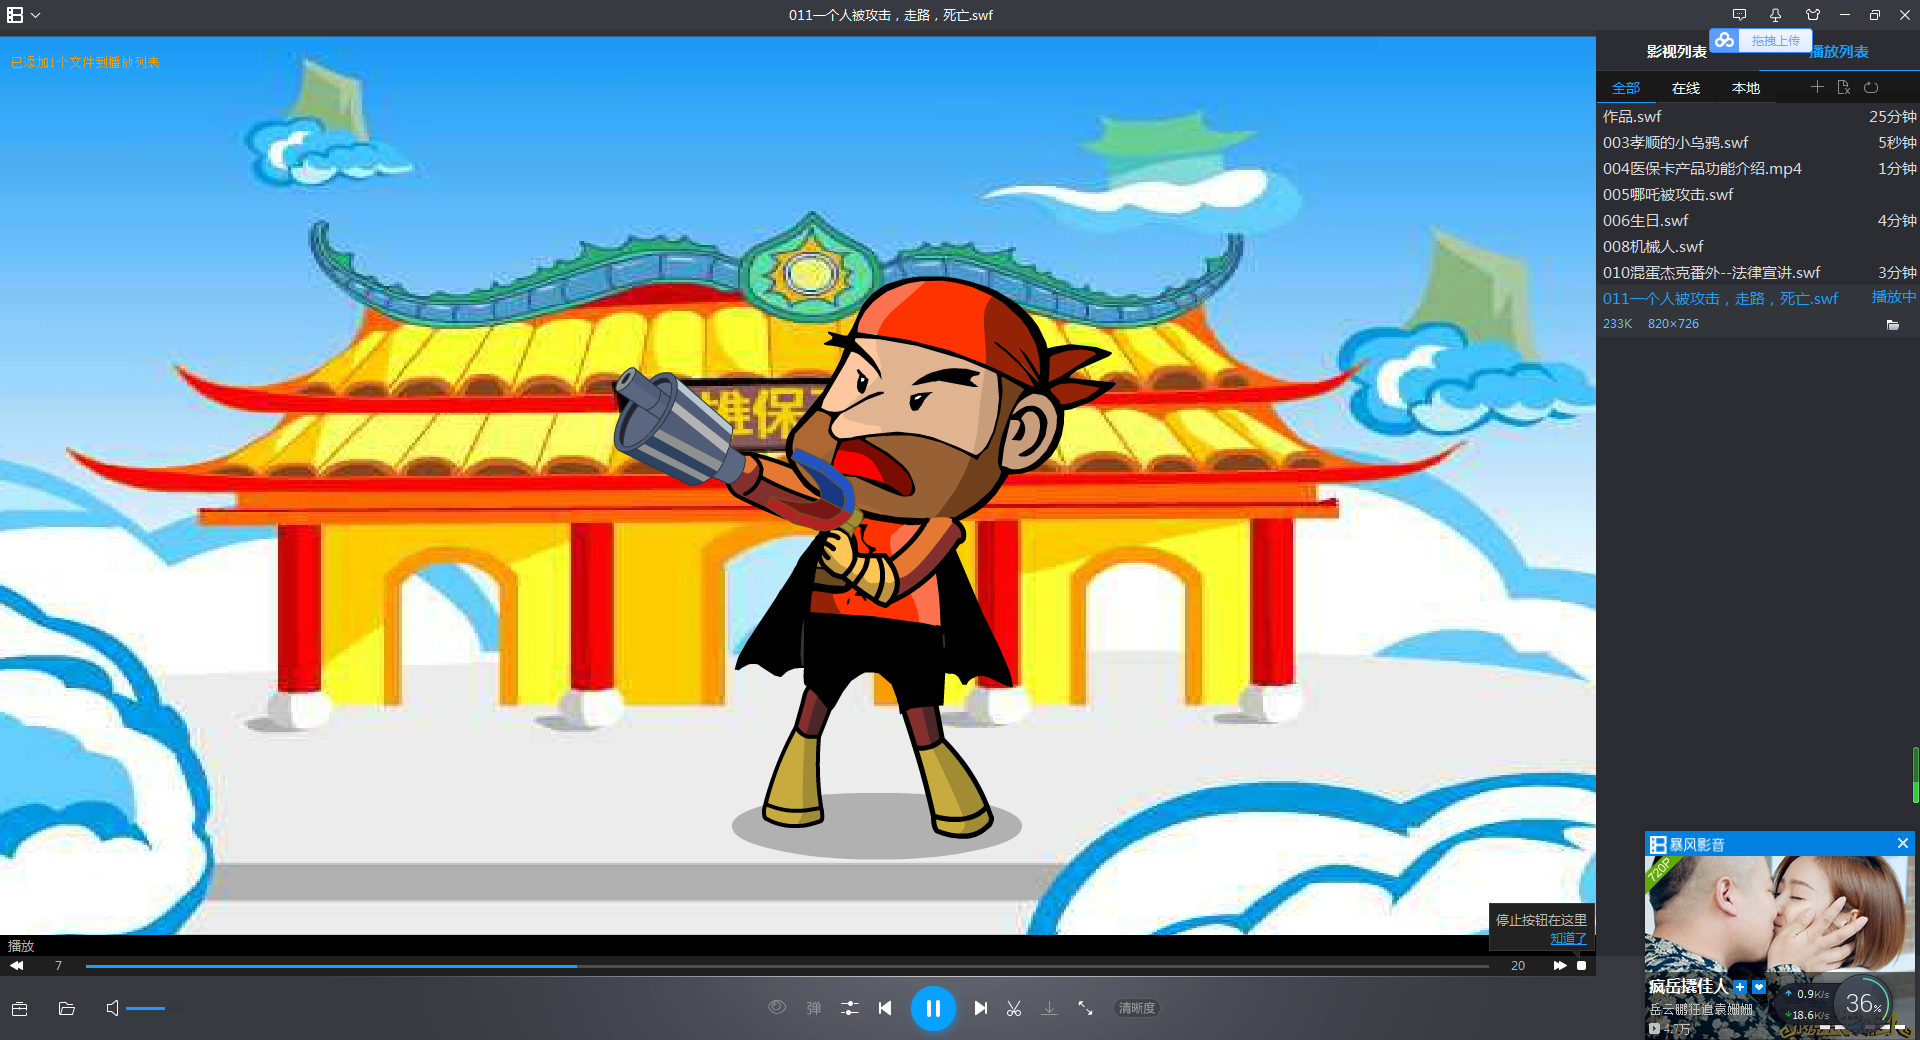This screenshot has height=1040, width=1920.
Task: Adjust the volume slider
Action: [x=152, y=1008]
